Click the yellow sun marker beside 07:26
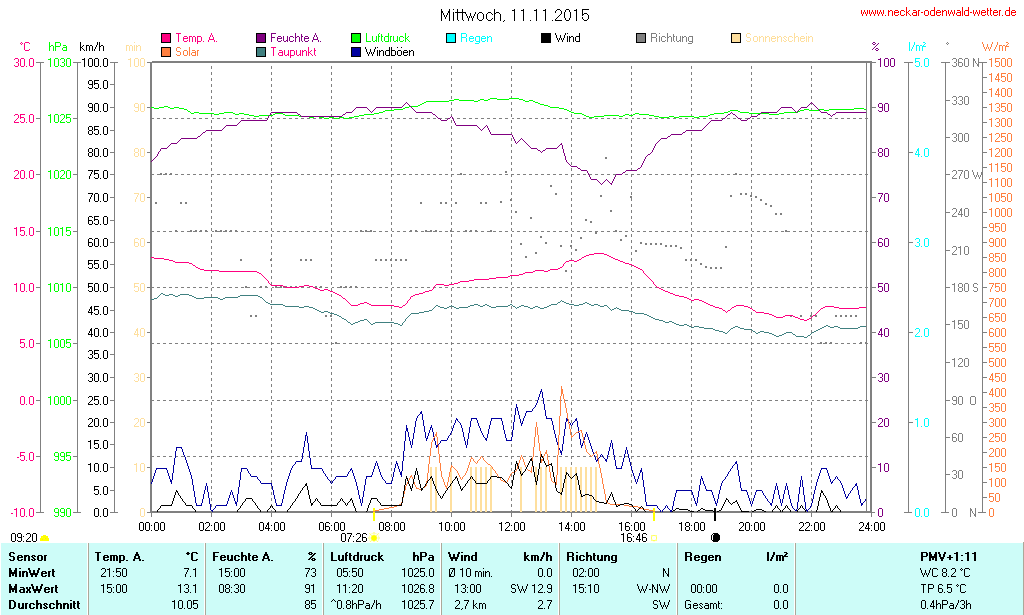 point(375,538)
